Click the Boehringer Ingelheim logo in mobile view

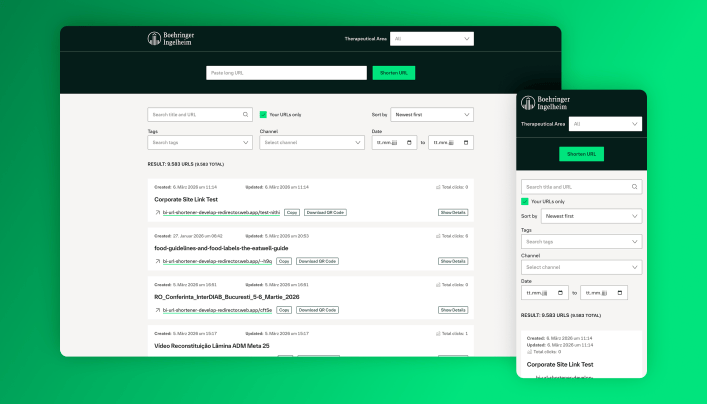546,103
